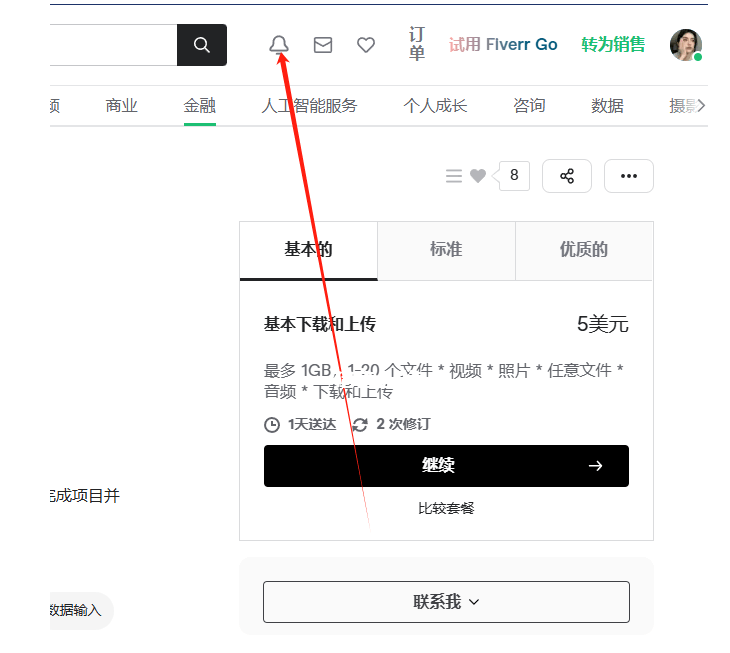Click the 基本下载和上传 package title
This screenshot has height=653, width=730.
click(x=320, y=324)
